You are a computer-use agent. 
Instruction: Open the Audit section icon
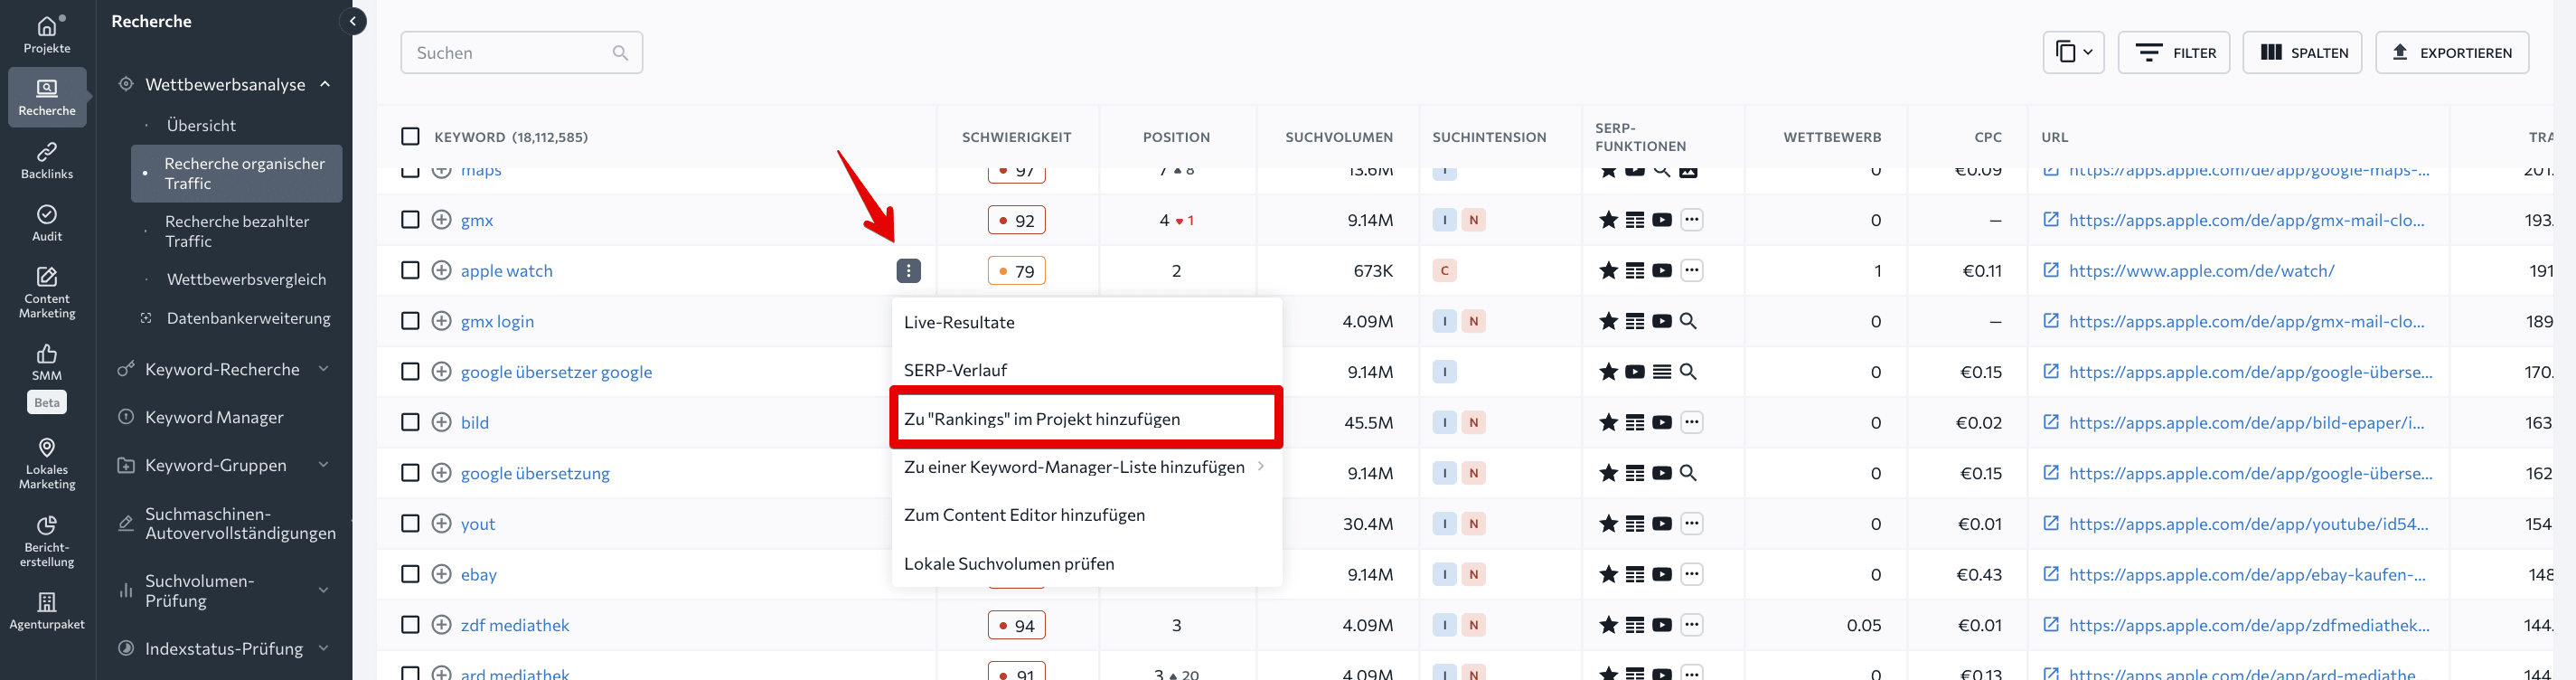pos(47,214)
